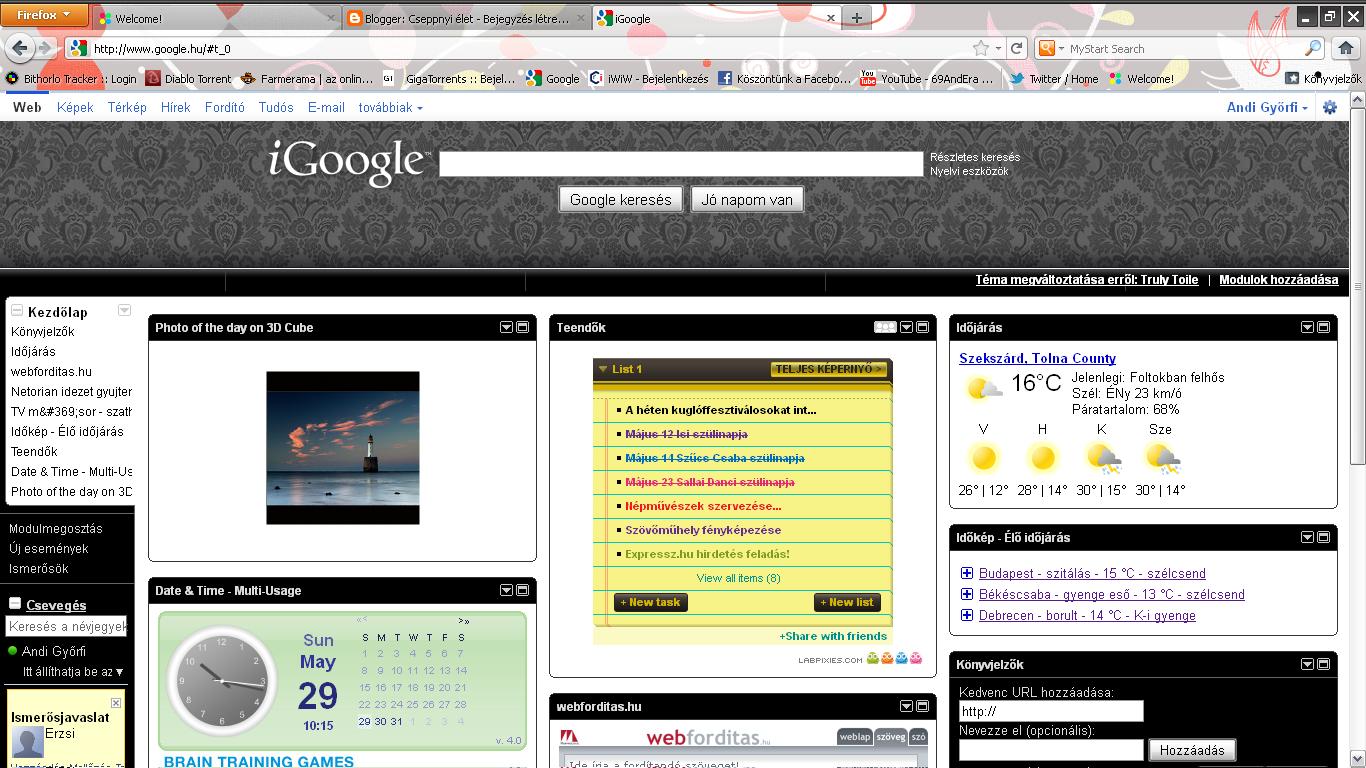Open the lighthouse photo thumbnail
The height and width of the screenshot is (768, 1366).
tap(343, 447)
